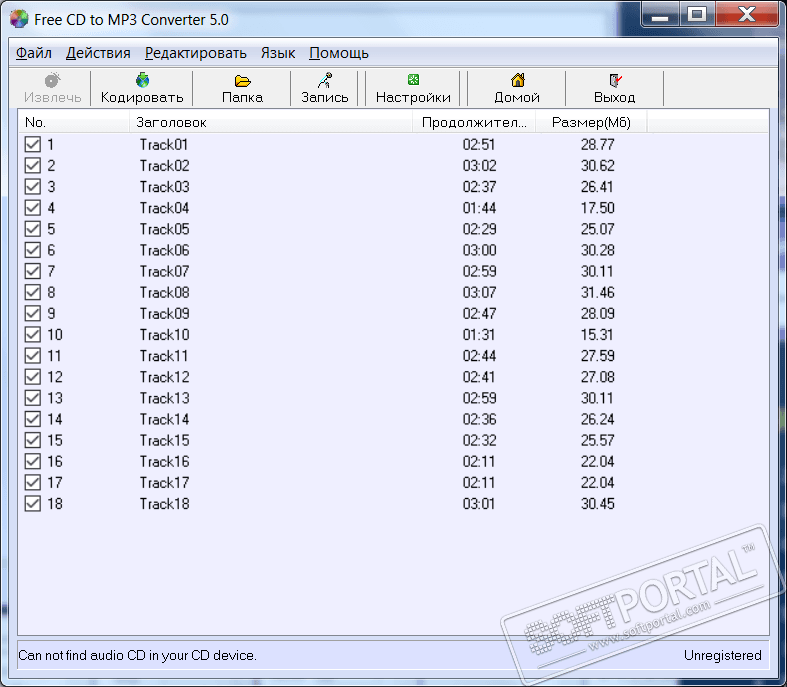Click size value 30.62
787x687 pixels.
[598, 166]
